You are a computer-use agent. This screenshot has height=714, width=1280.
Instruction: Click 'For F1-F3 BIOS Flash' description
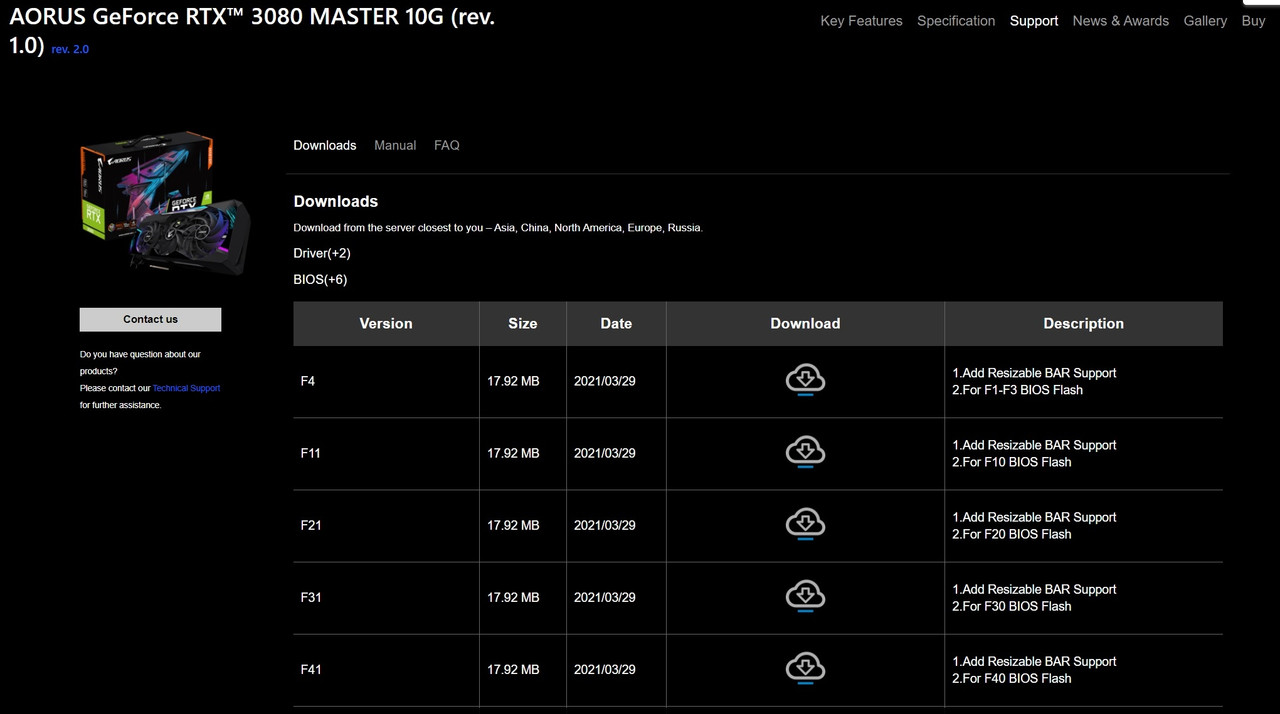pos(1017,390)
